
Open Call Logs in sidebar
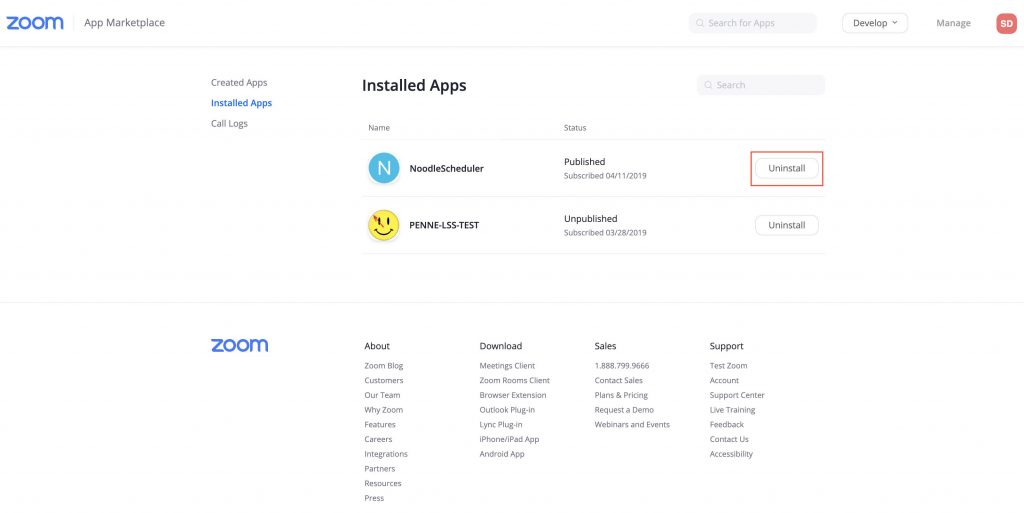tap(229, 123)
